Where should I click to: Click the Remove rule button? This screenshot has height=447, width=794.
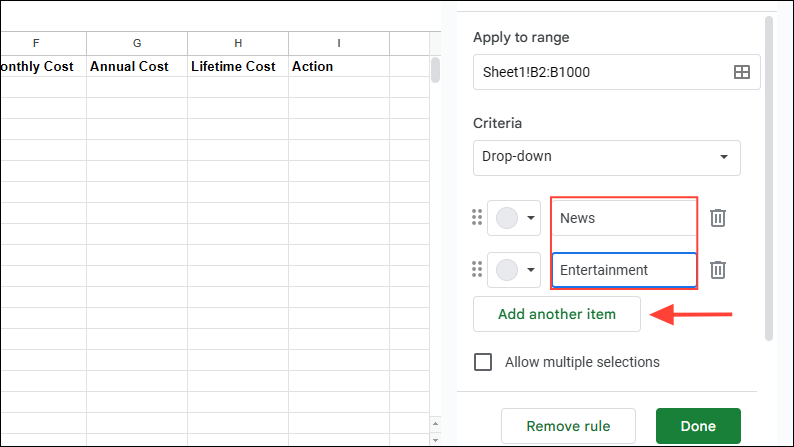[568, 426]
